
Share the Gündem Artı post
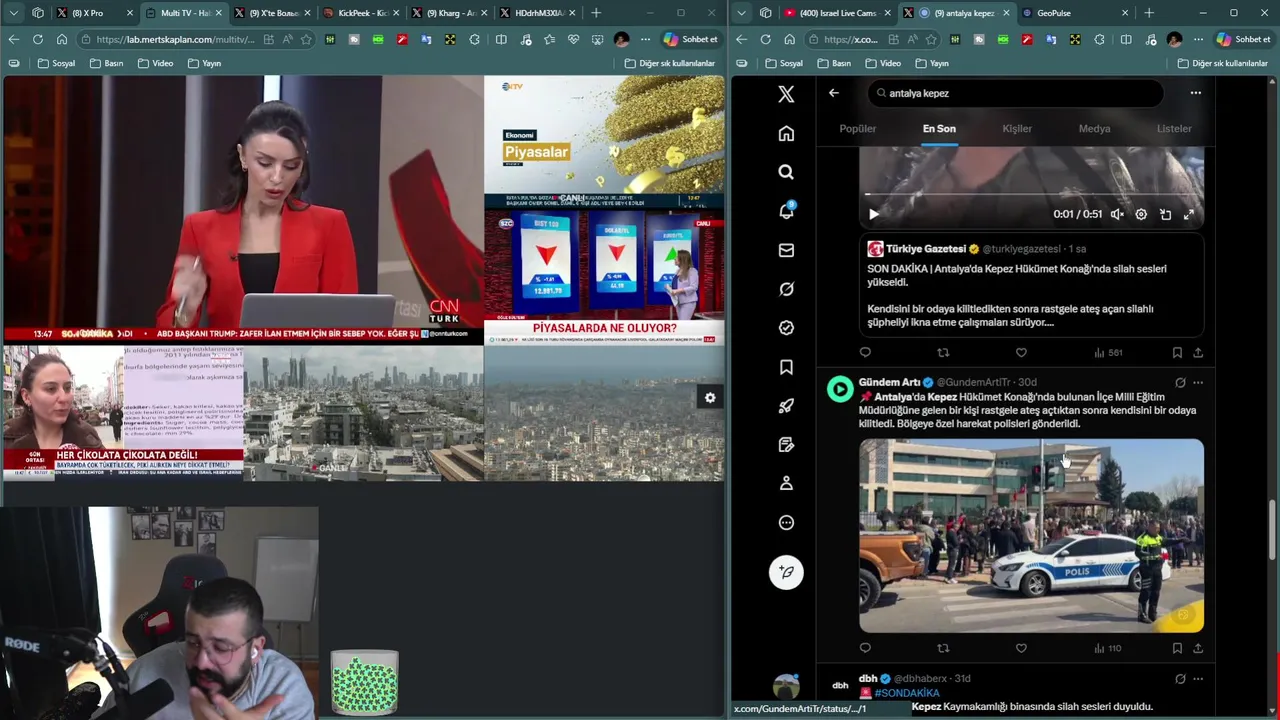(x=1198, y=648)
